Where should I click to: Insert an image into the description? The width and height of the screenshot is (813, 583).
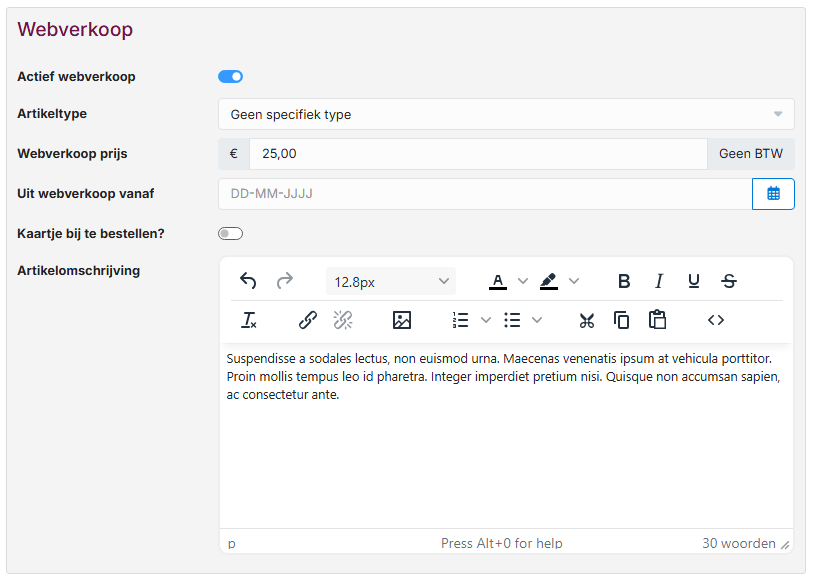[402, 320]
